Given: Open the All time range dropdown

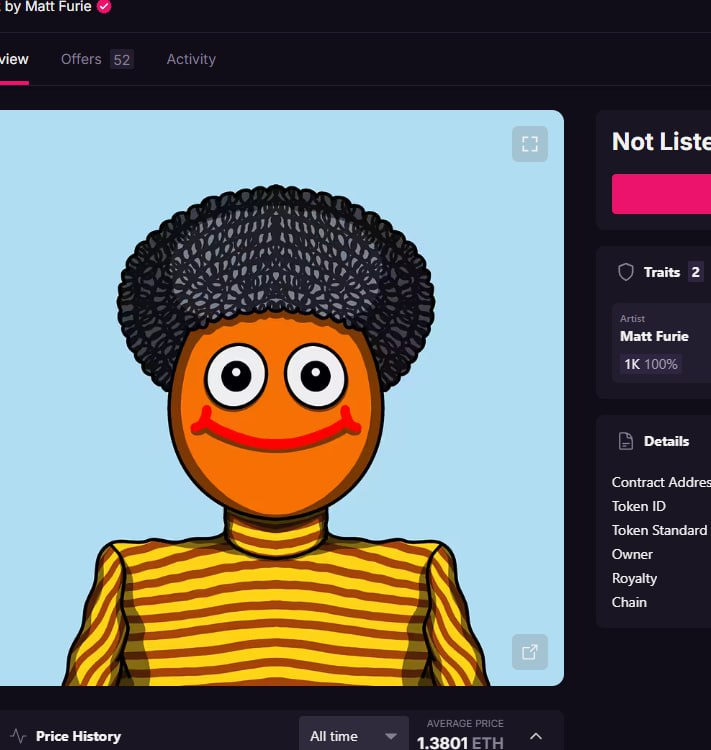Looking at the screenshot, I should tap(354, 736).
